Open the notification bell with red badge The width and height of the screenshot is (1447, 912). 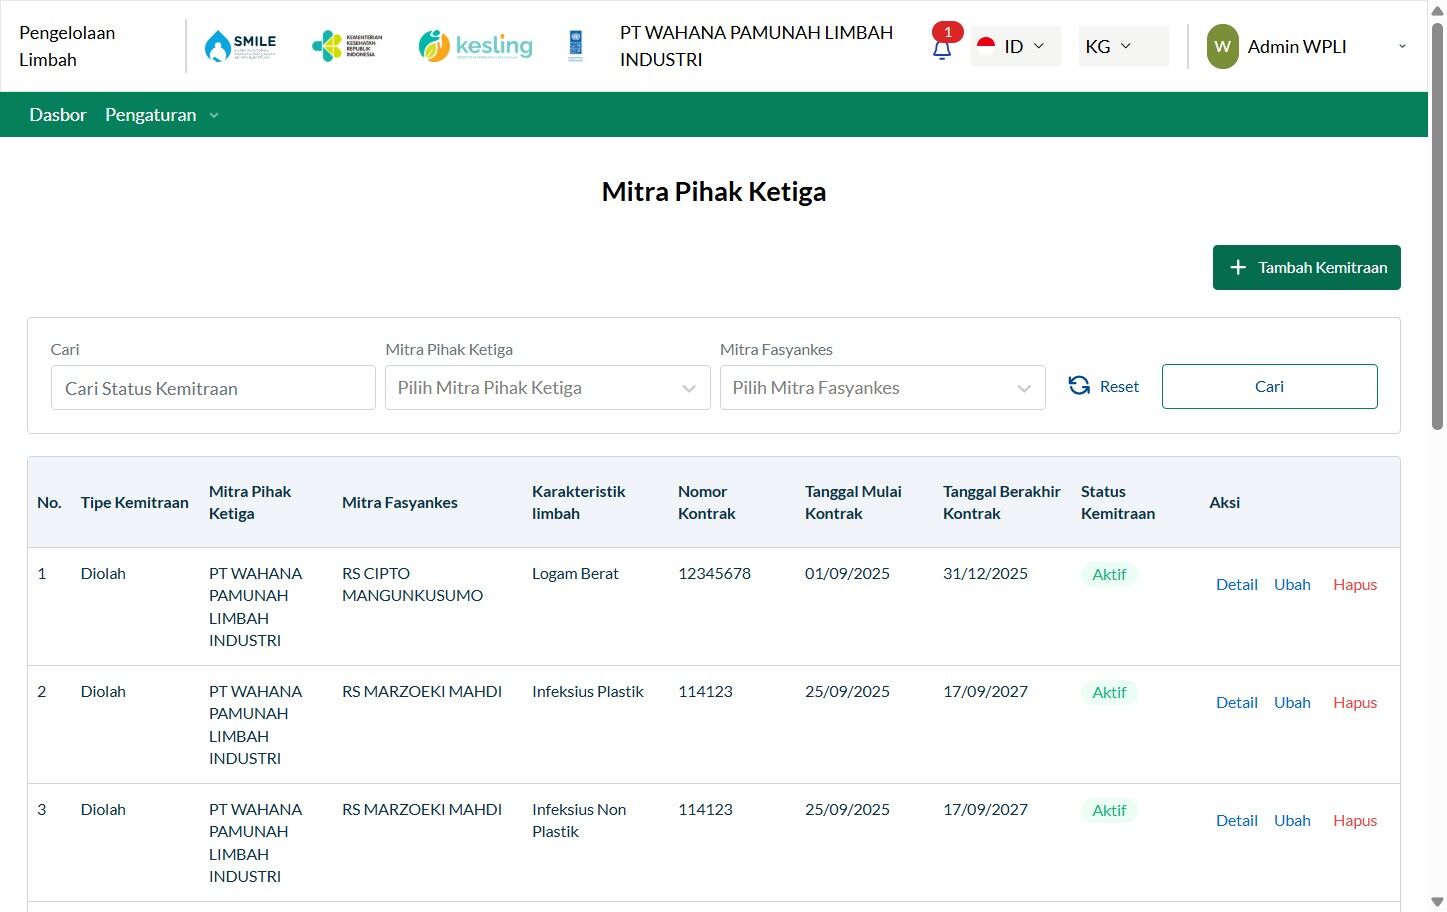[942, 49]
